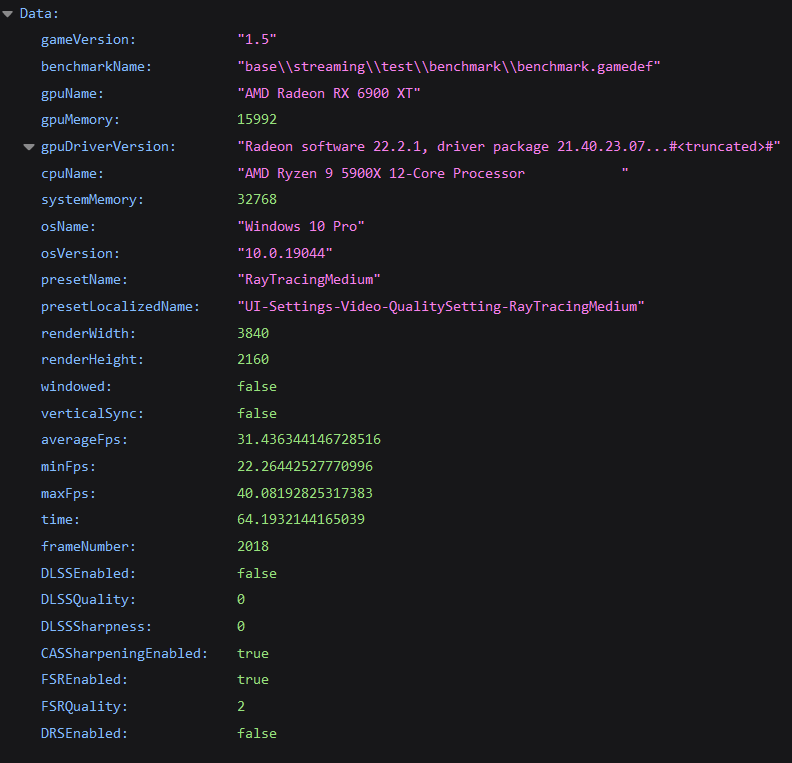Select the windowed key
The width and height of the screenshot is (792, 763).
(76, 387)
